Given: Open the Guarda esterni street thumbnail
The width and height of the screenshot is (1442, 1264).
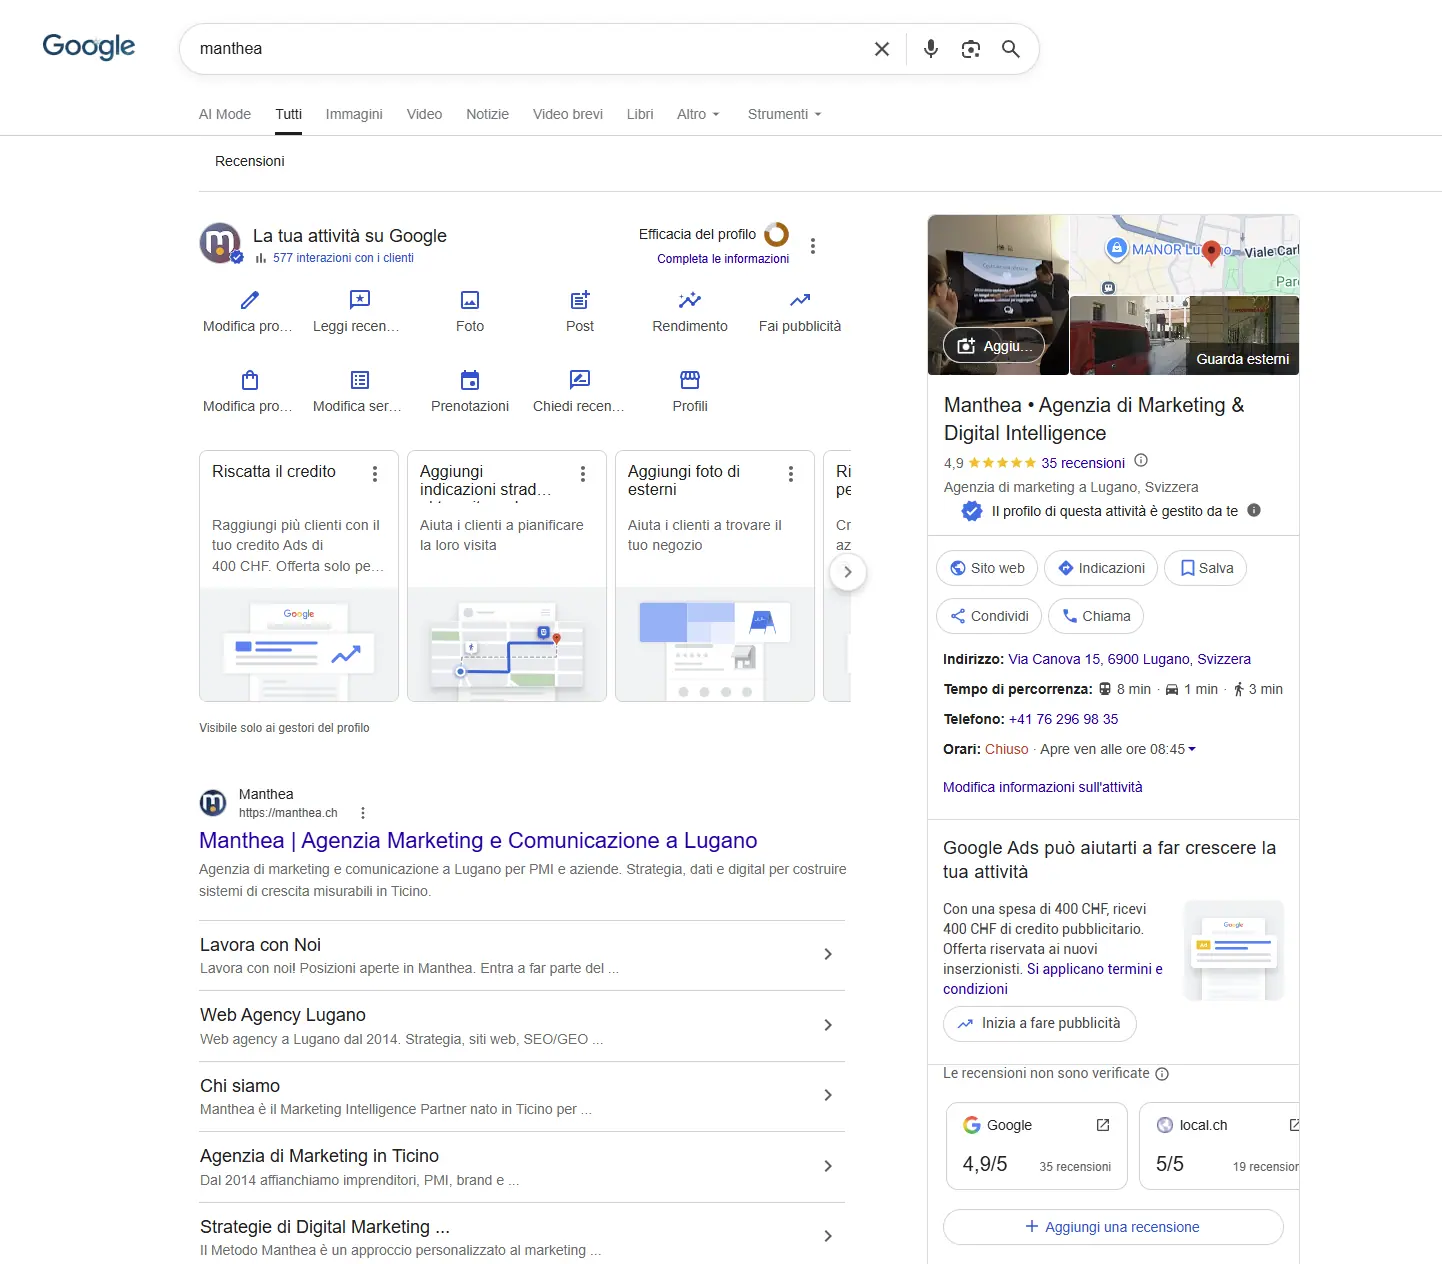Looking at the screenshot, I should click(x=1184, y=336).
